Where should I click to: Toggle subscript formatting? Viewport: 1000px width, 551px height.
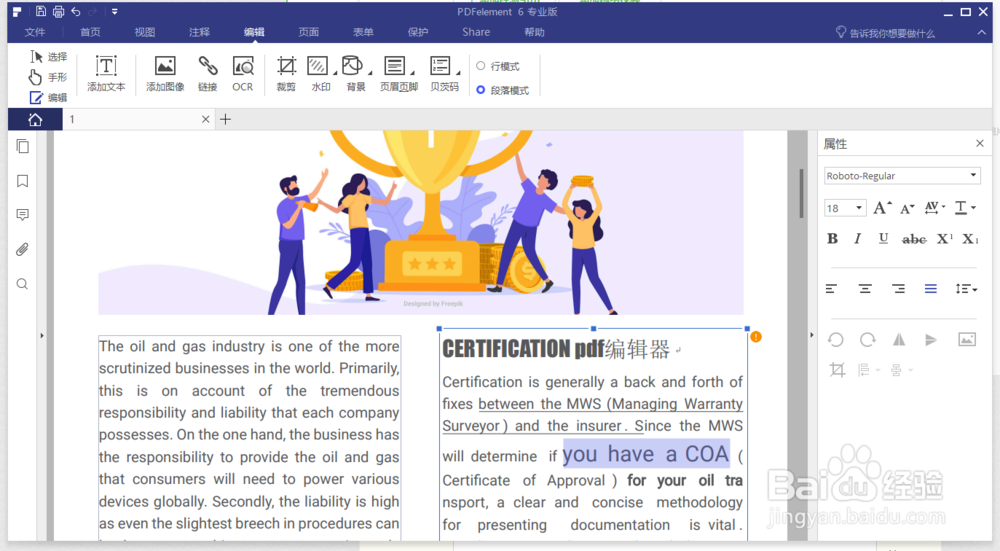(970, 239)
